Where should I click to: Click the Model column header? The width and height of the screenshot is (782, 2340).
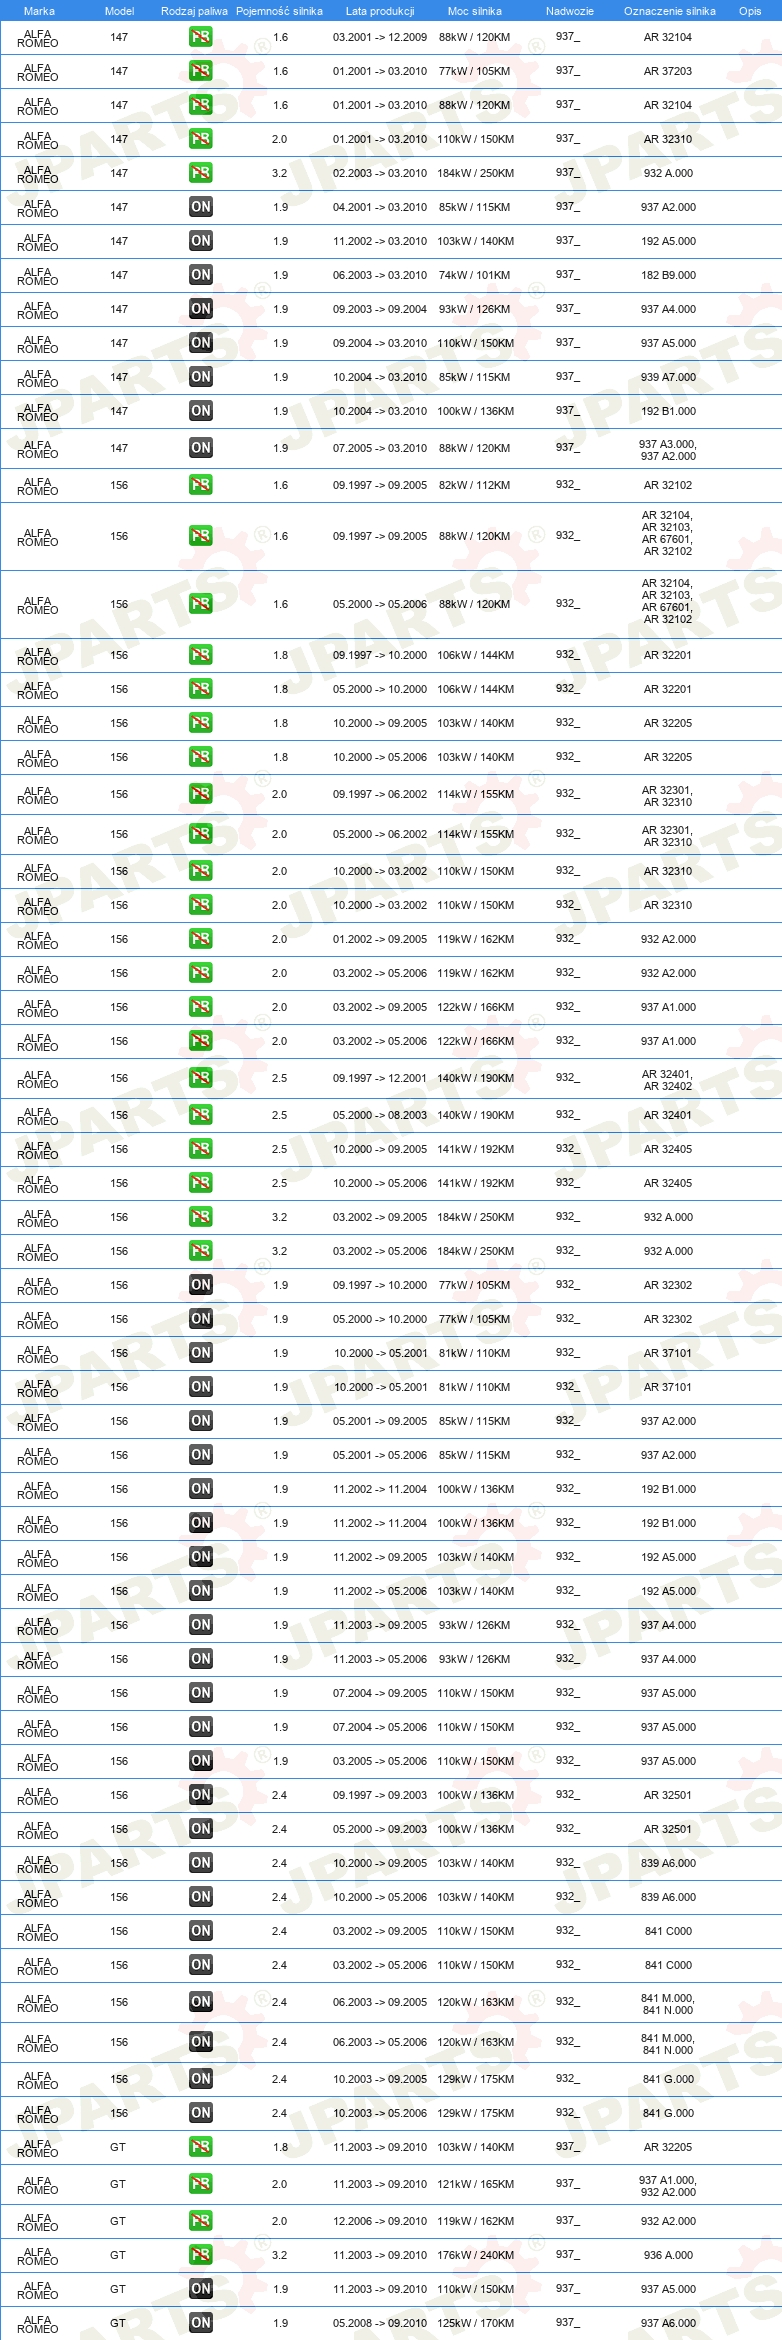(x=119, y=11)
